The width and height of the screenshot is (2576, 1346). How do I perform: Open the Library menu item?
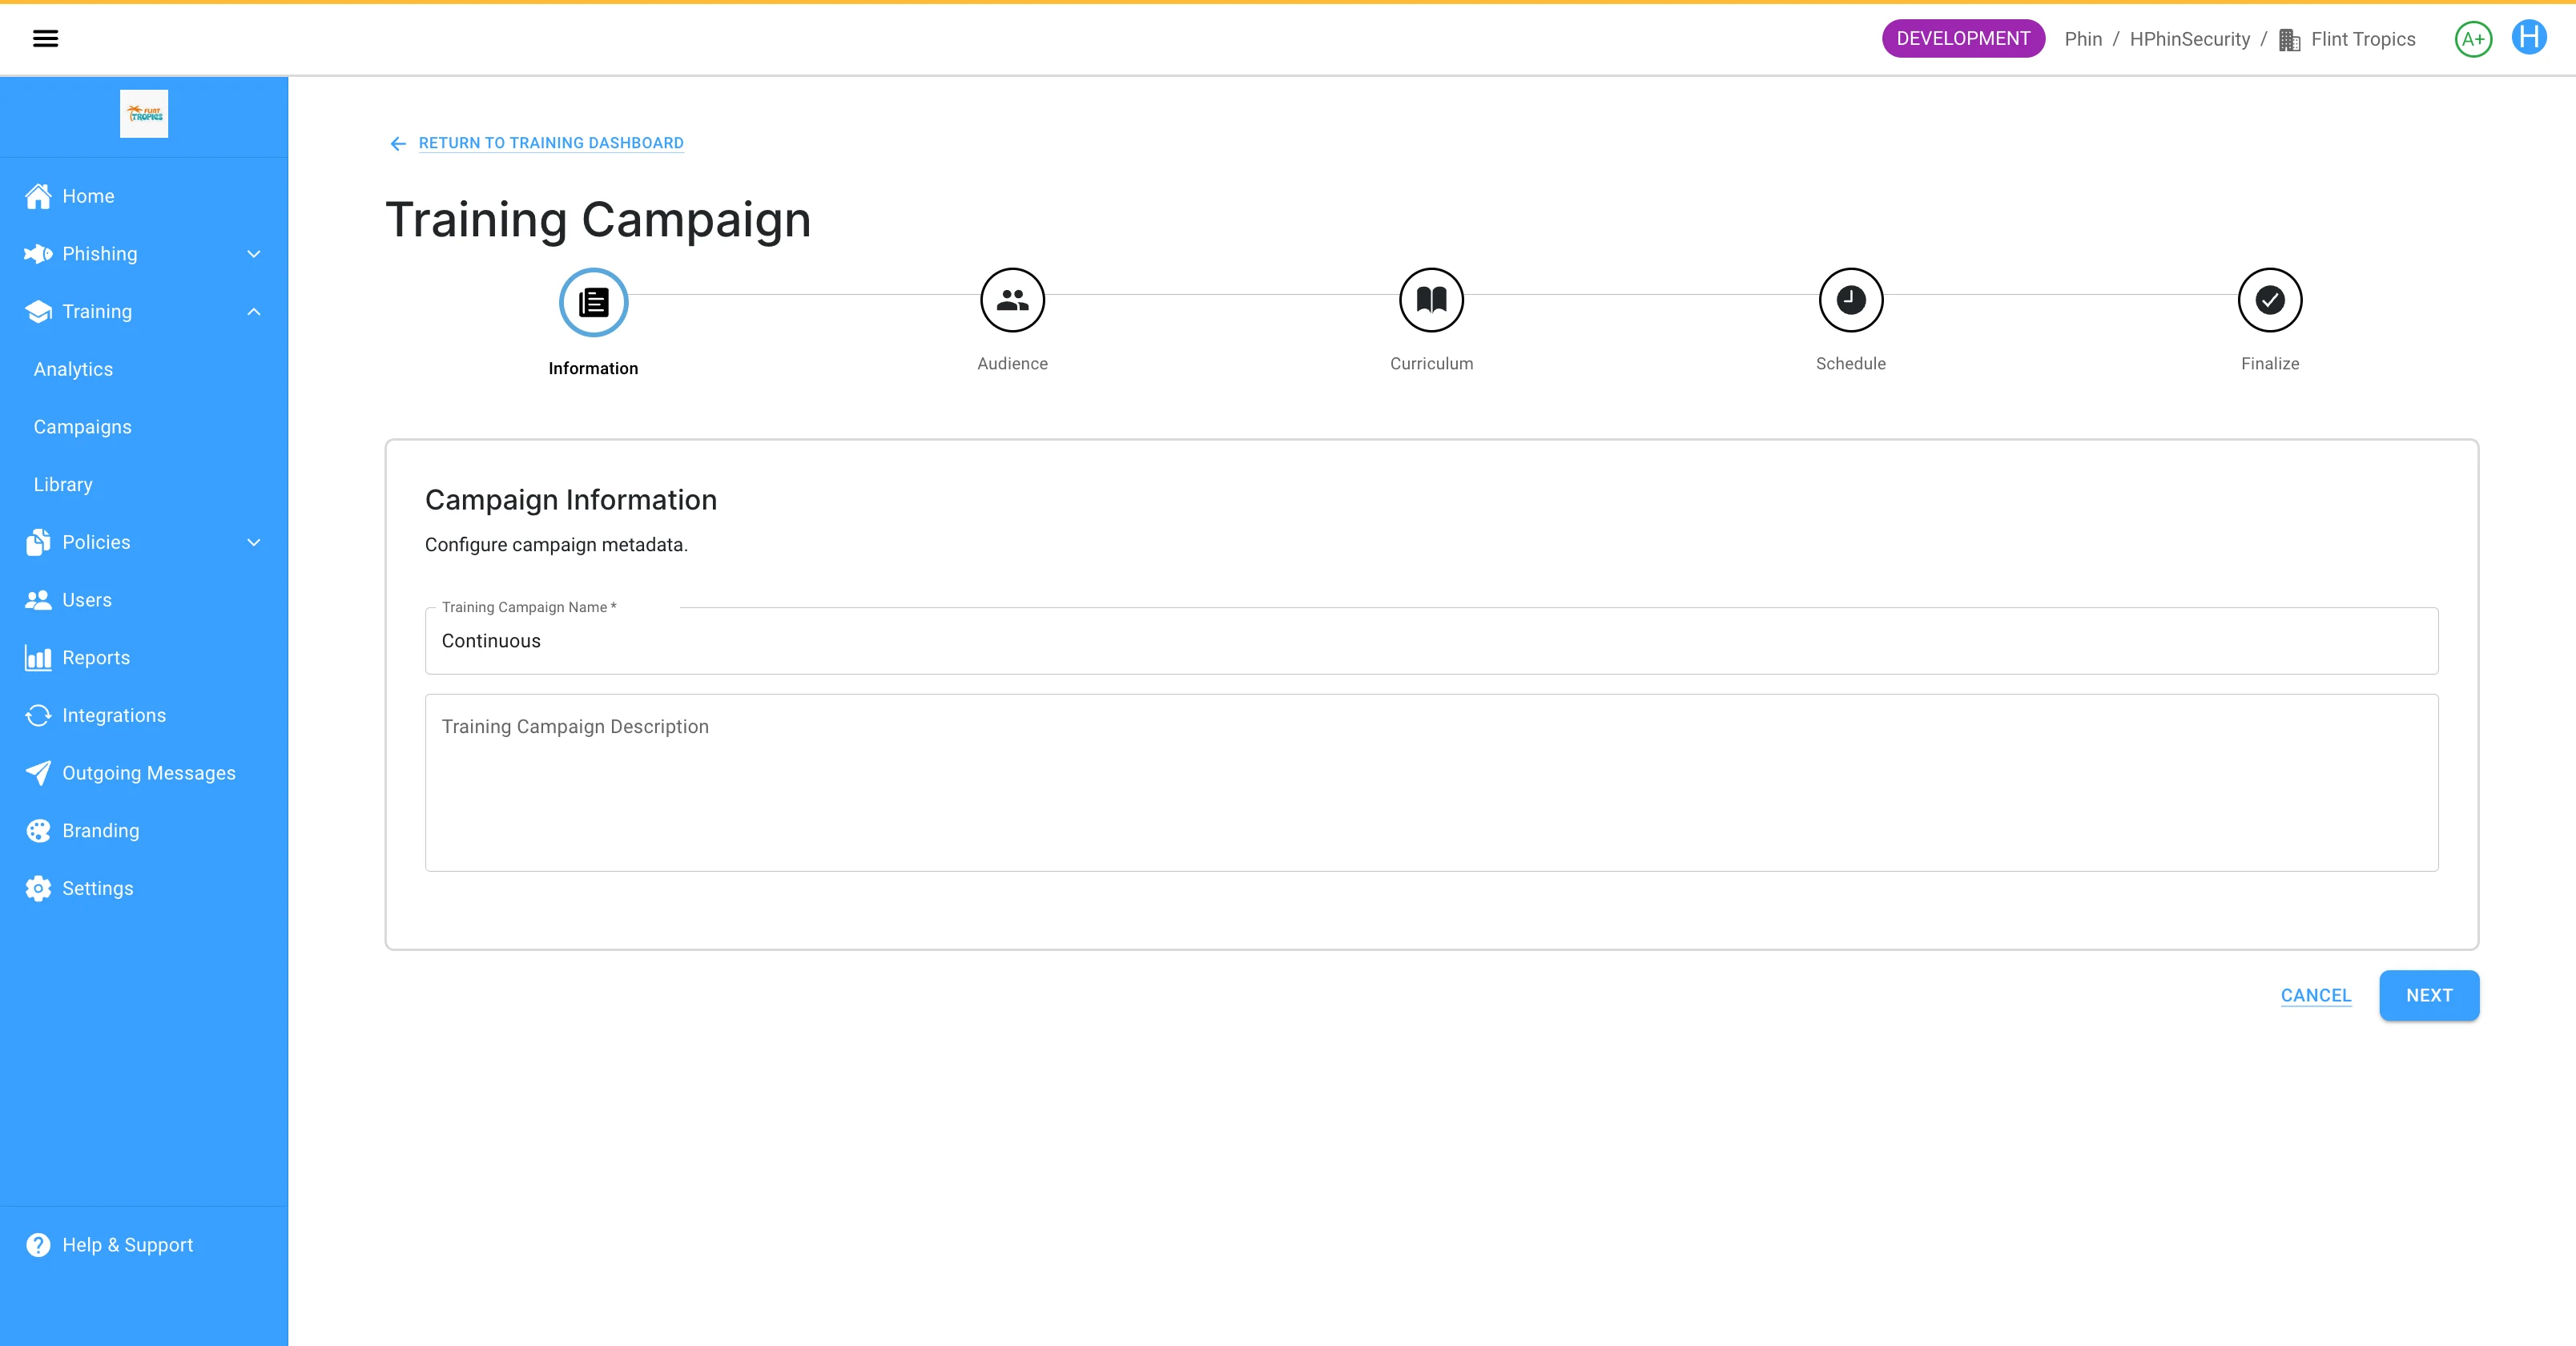tap(63, 485)
